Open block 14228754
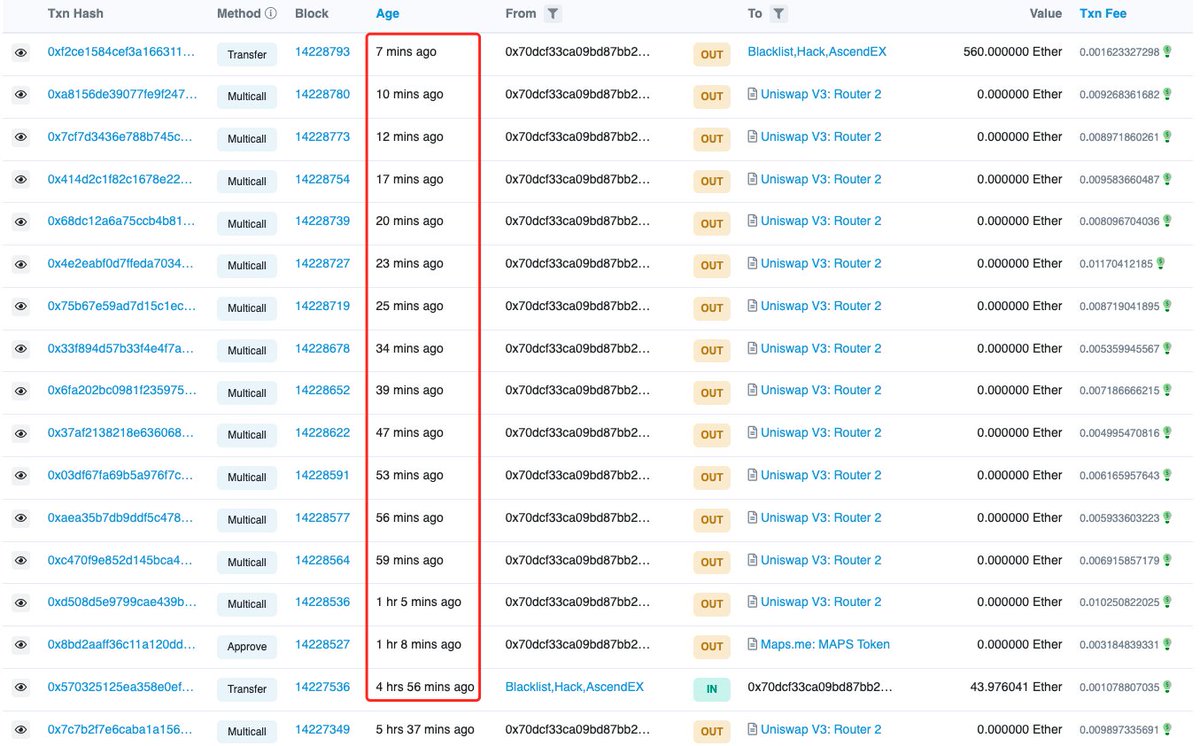This screenshot has height=746, width=1200. tap(322, 179)
